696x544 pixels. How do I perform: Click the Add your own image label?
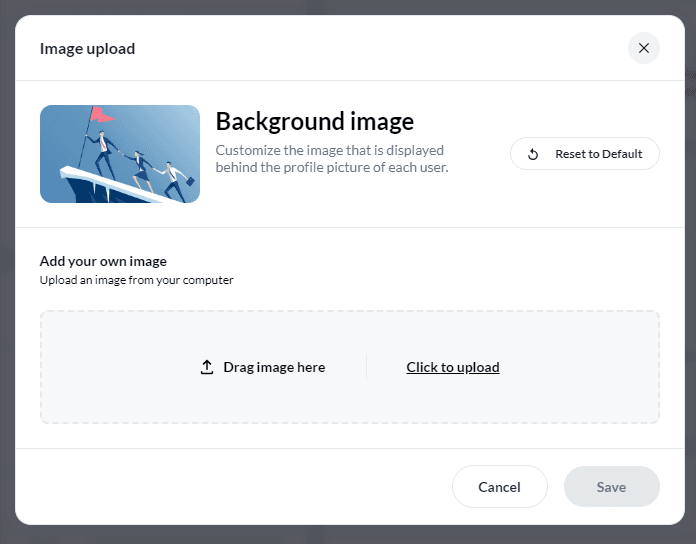tap(103, 261)
